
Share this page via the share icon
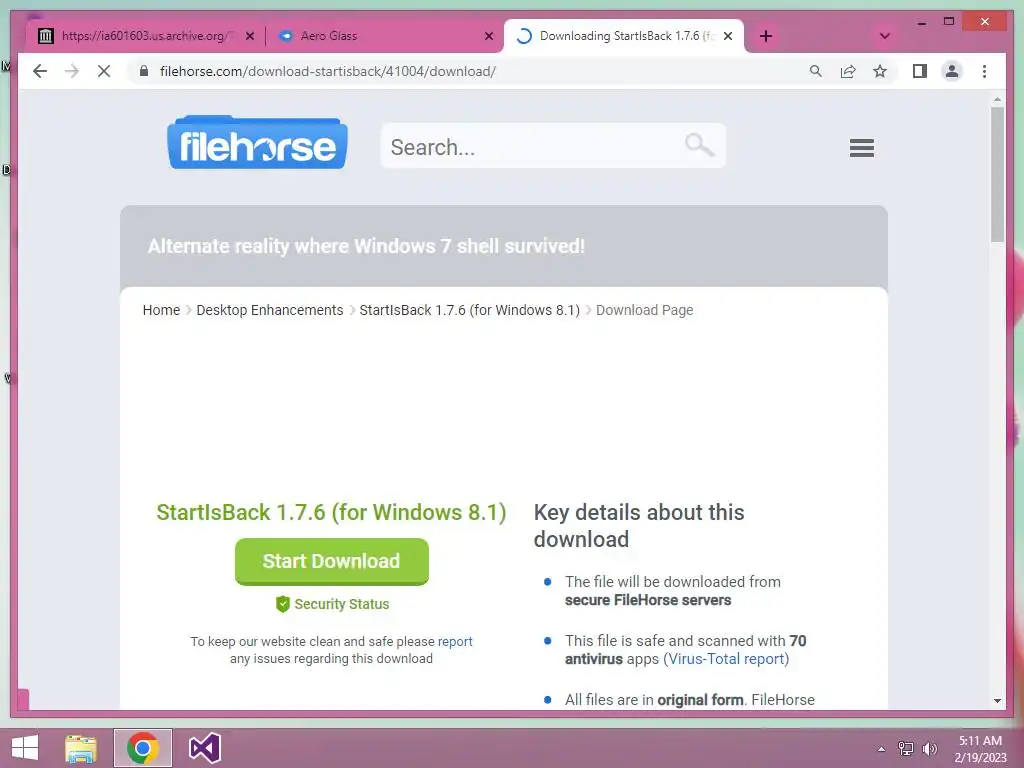[x=848, y=71]
